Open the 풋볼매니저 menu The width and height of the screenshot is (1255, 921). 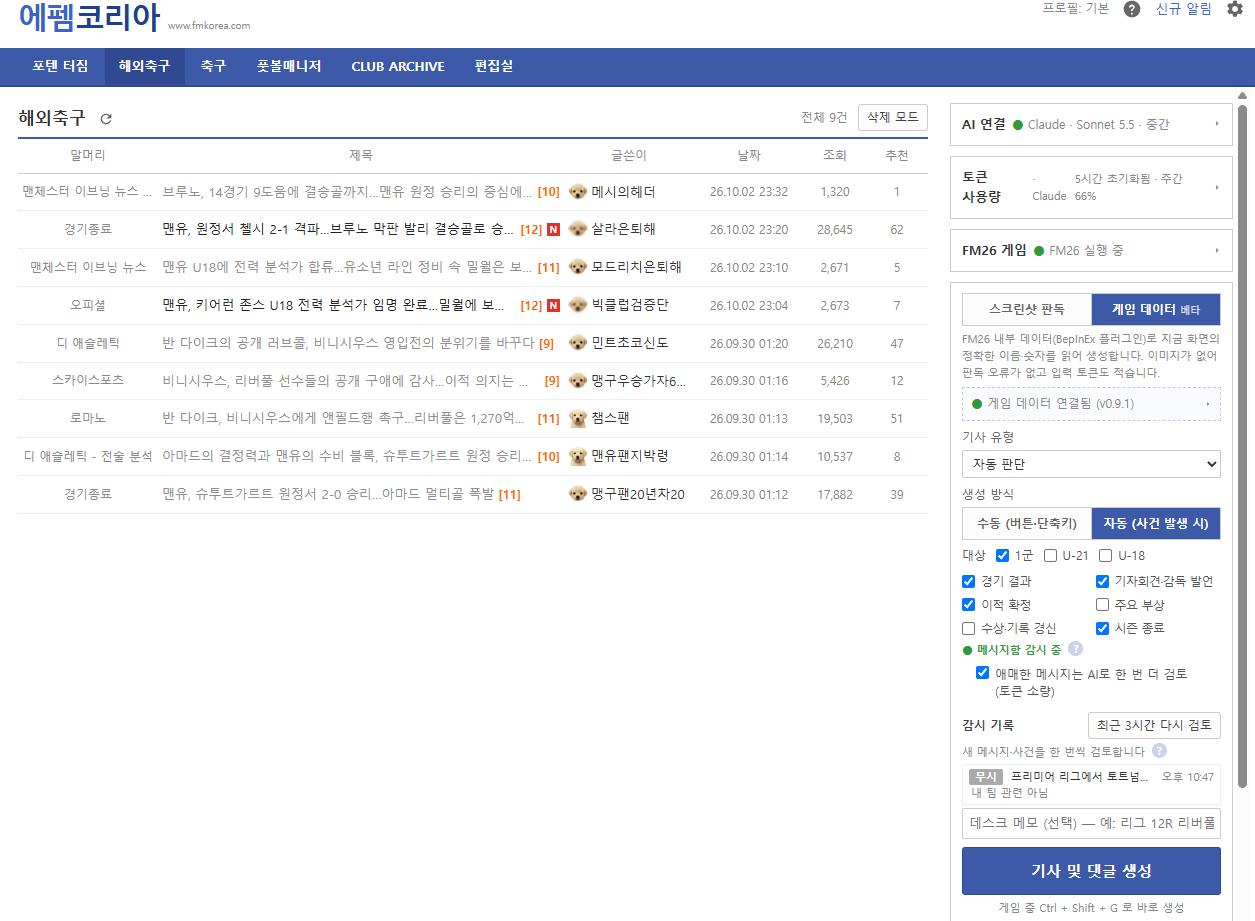[x=289, y=67]
